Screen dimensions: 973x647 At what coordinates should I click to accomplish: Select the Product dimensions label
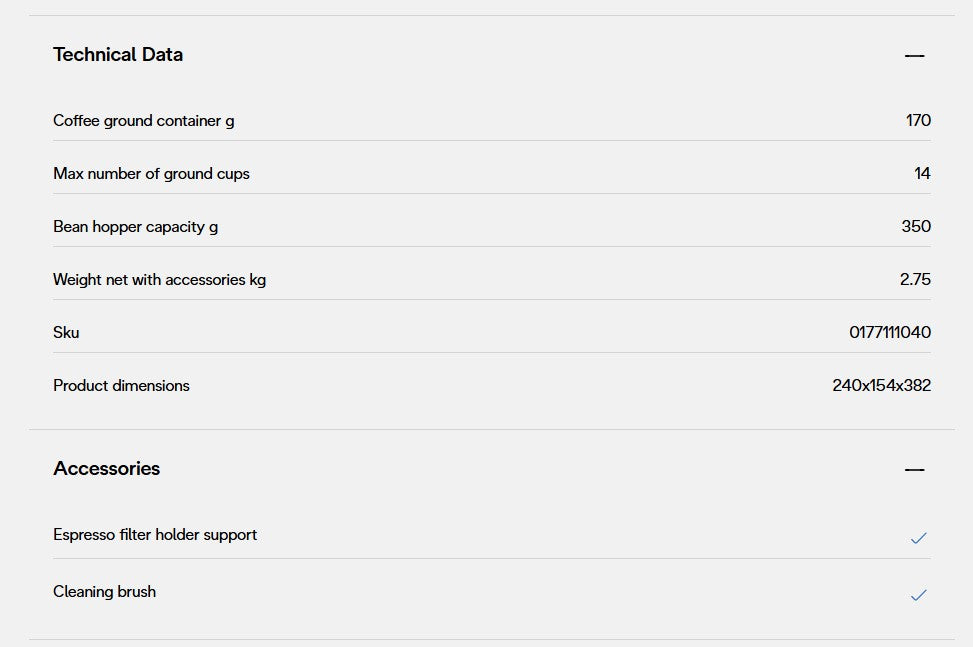point(121,386)
